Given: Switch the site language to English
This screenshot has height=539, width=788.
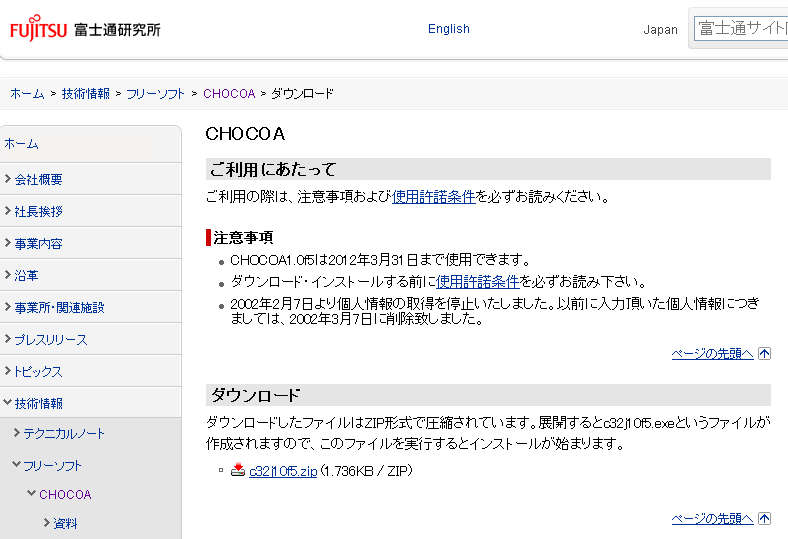Looking at the screenshot, I should click(448, 29).
